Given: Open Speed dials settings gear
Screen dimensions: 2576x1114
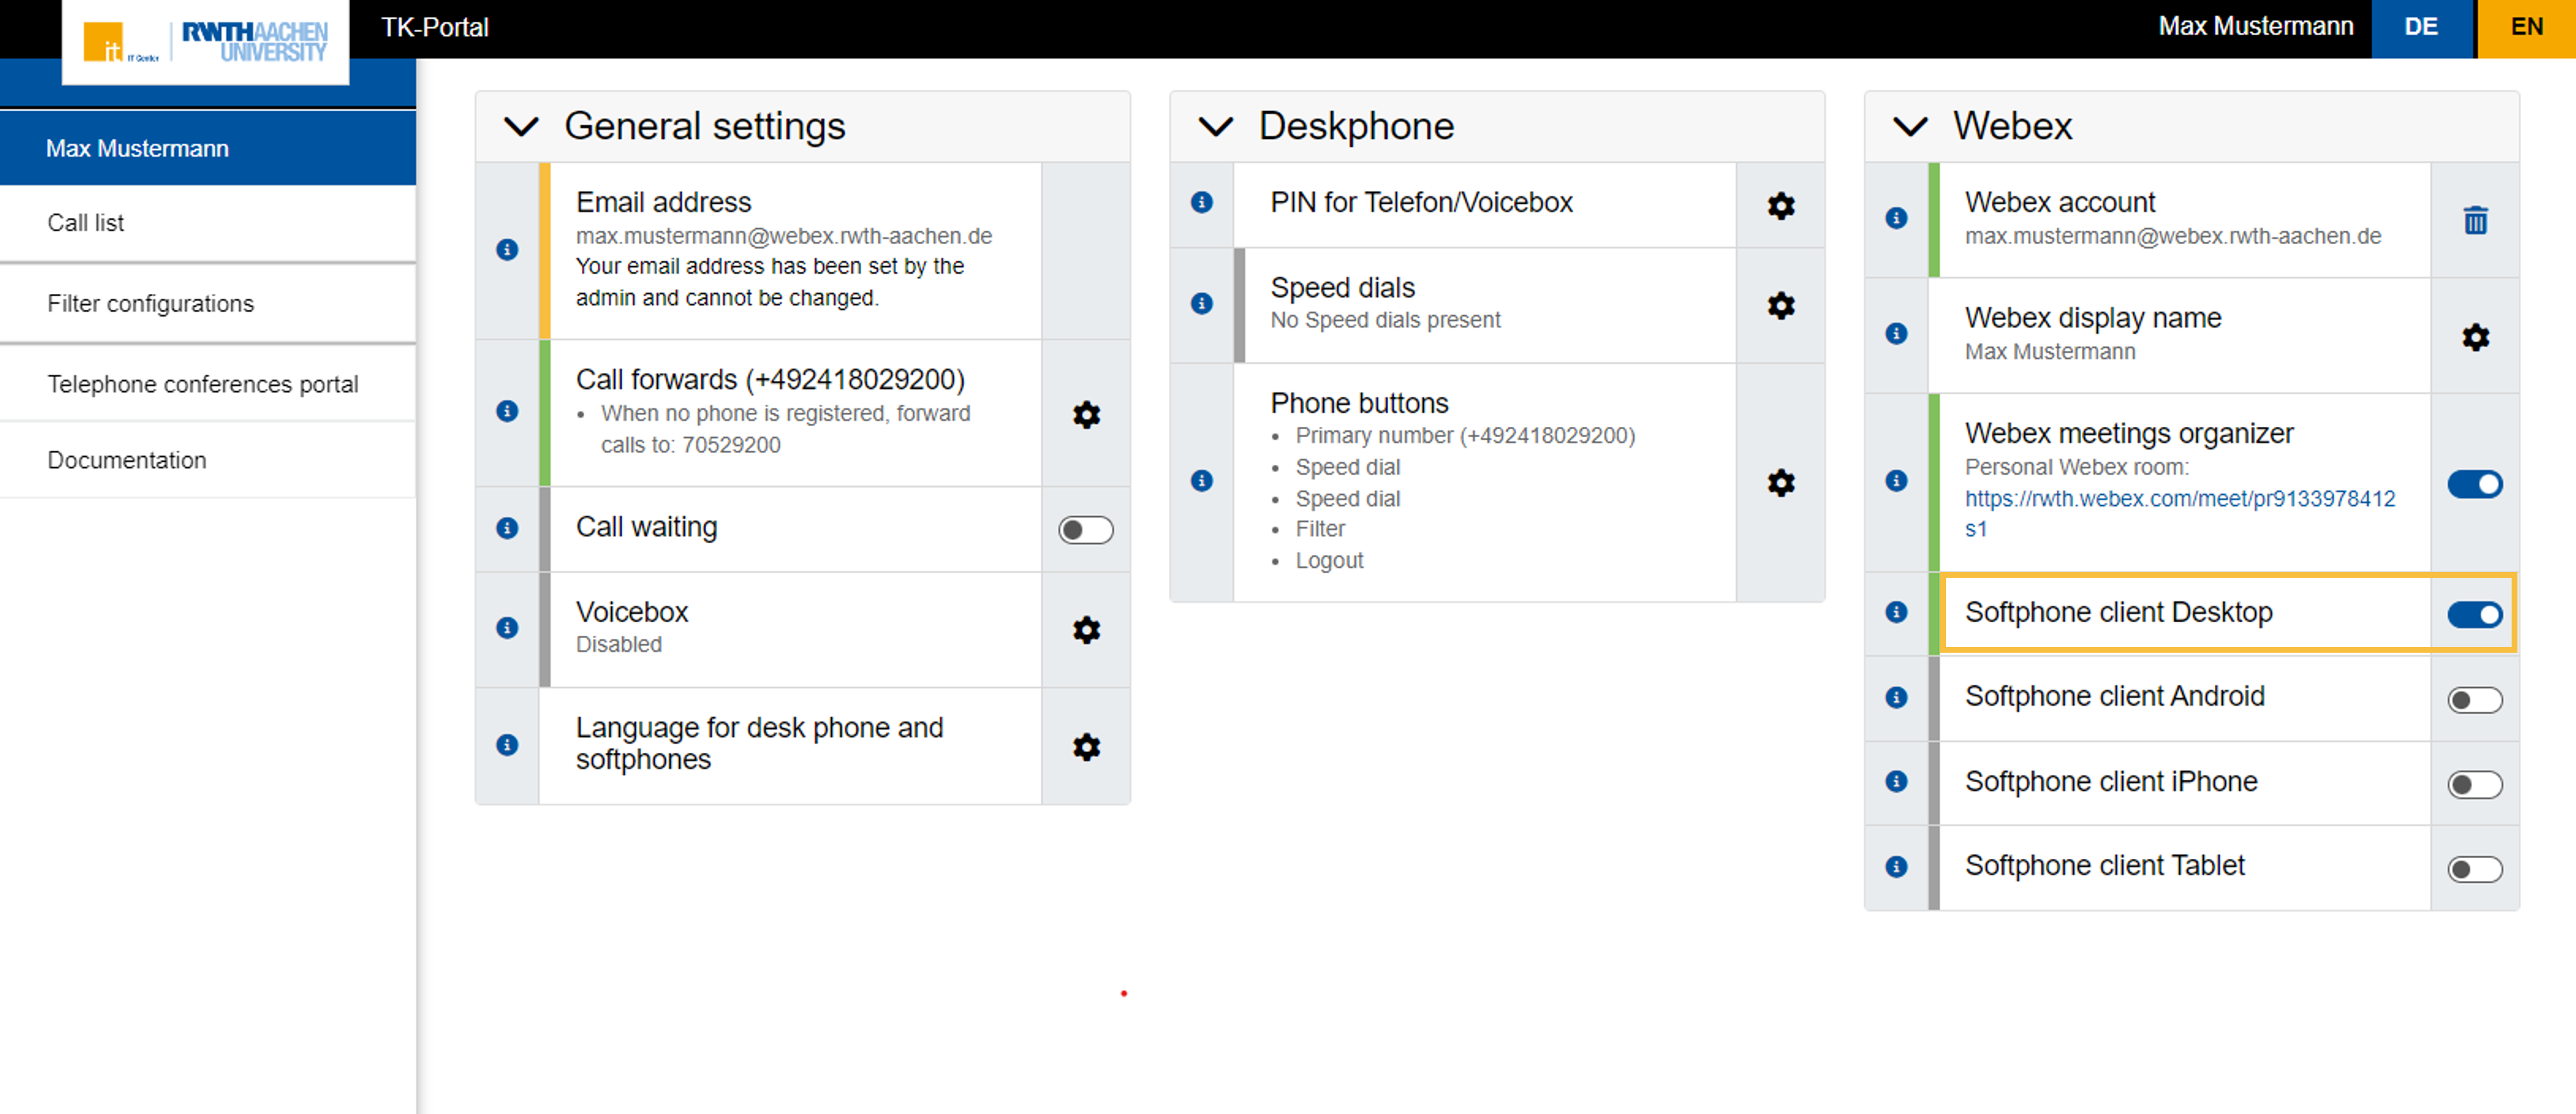Looking at the screenshot, I should [x=1780, y=305].
